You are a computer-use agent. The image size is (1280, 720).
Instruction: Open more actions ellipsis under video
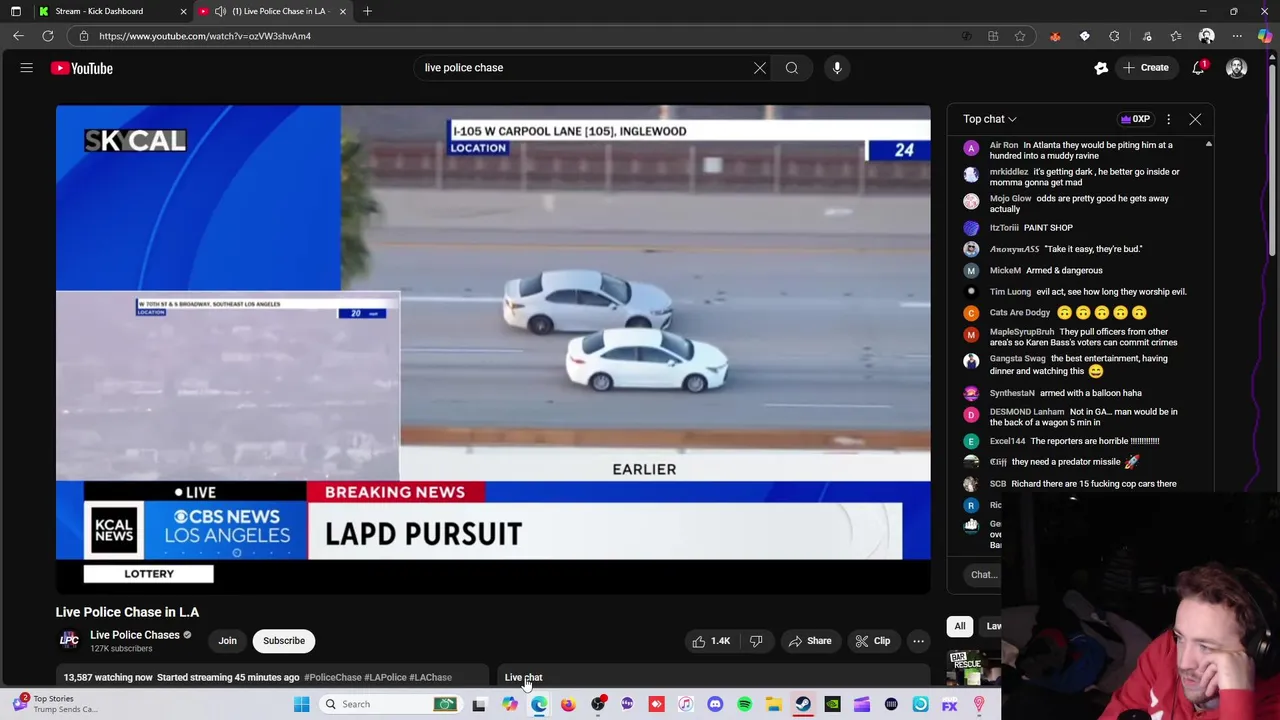pyautogui.click(x=918, y=641)
